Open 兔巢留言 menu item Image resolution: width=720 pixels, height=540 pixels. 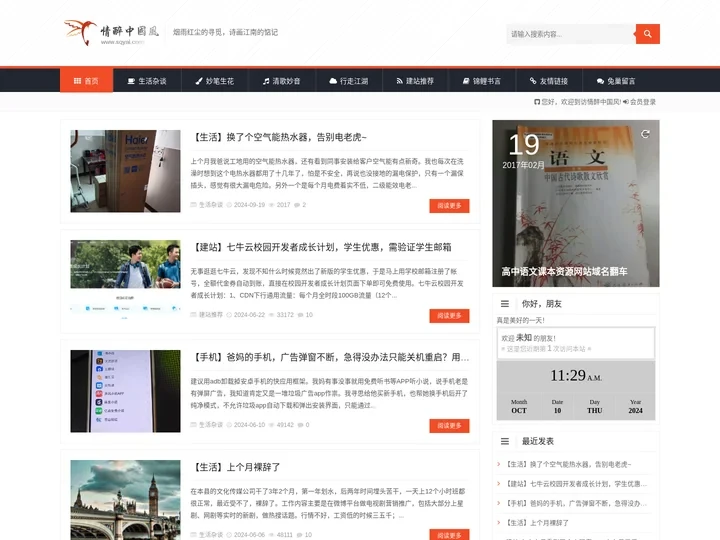[x=616, y=81]
